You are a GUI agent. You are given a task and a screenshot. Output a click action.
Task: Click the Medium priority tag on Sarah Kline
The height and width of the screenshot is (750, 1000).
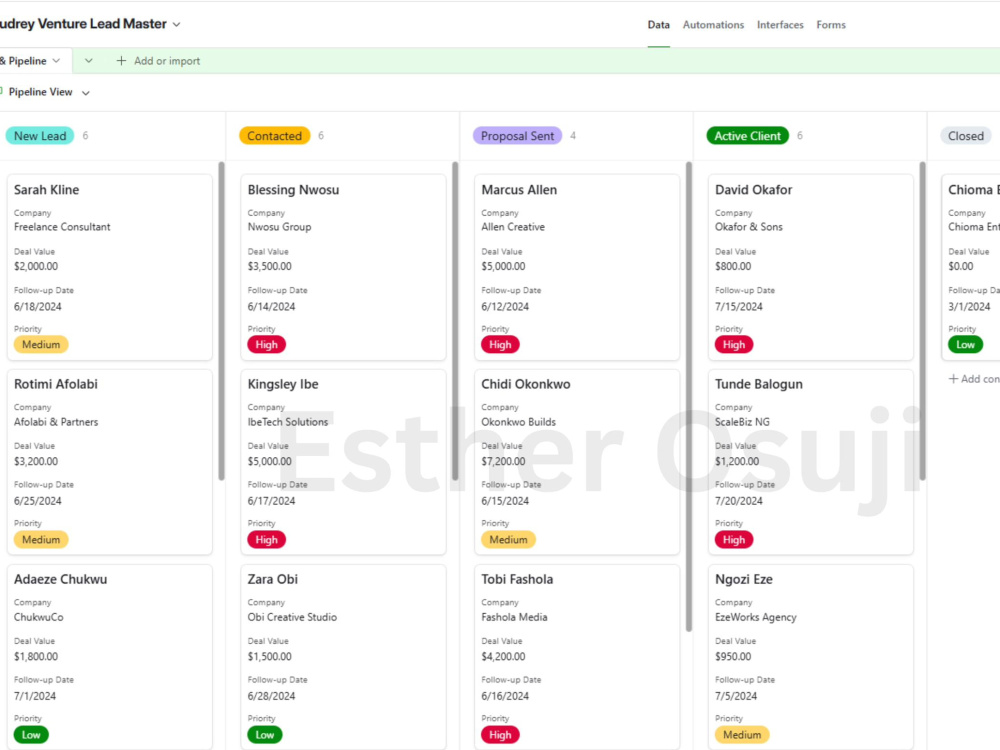click(41, 345)
